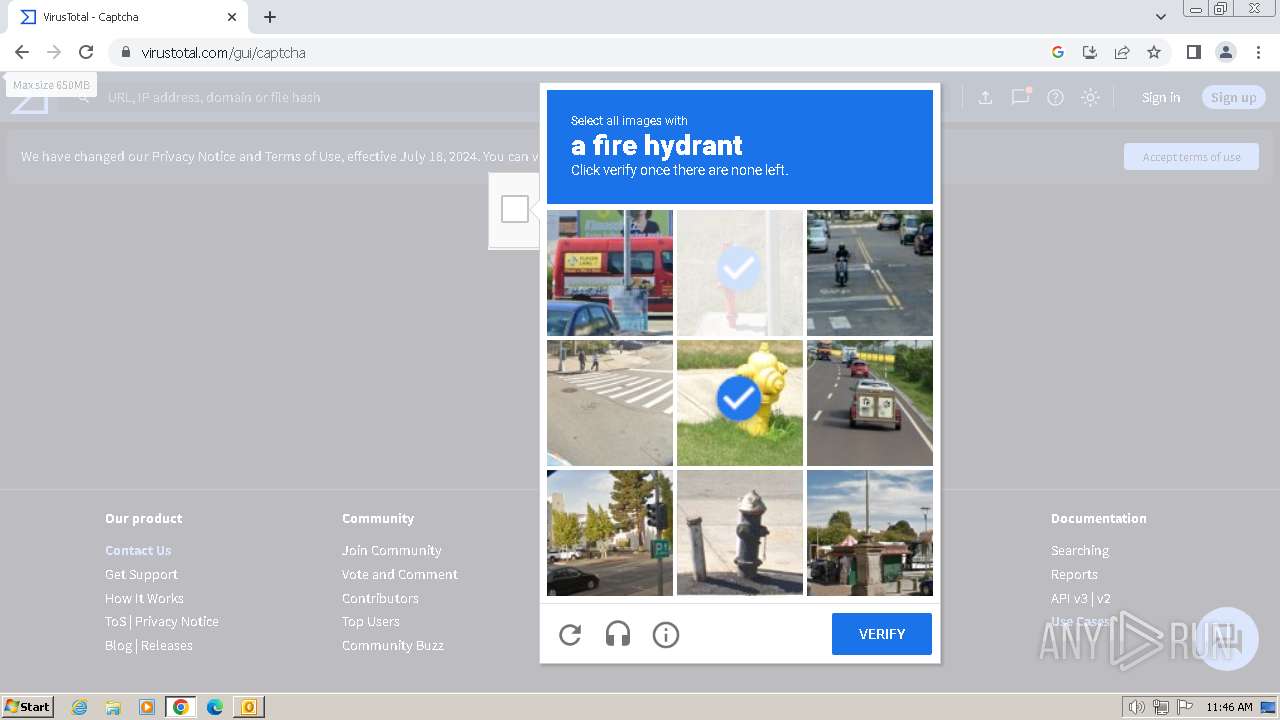The height and width of the screenshot is (720, 1280).
Task: Share this page icon
Action: [x=1122, y=52]
